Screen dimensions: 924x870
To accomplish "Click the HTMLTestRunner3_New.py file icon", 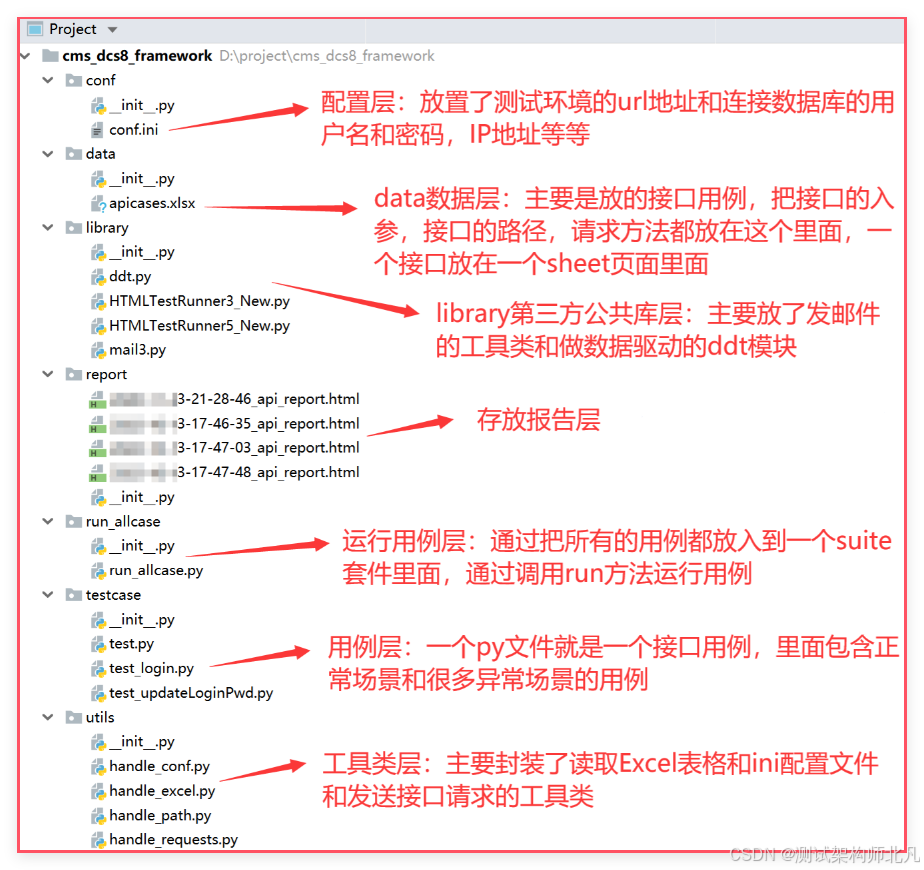I will [98, 301].
